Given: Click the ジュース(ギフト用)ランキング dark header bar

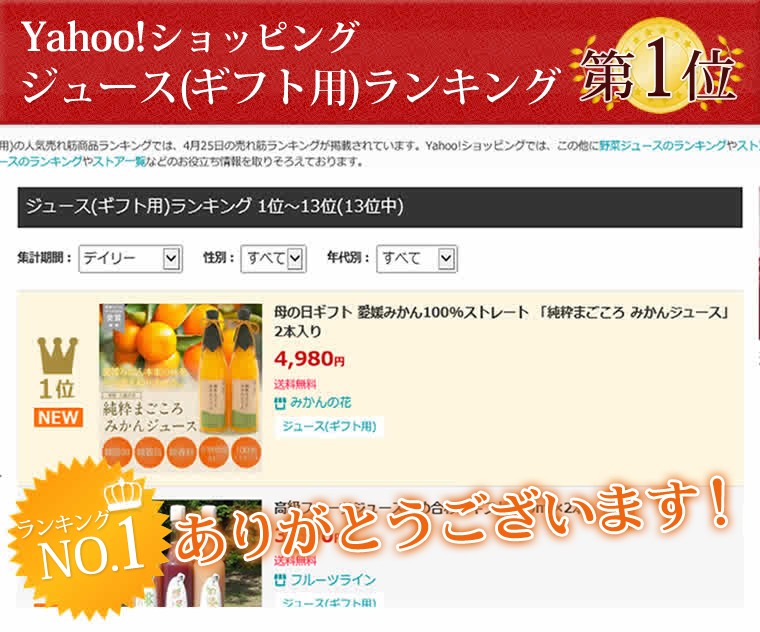Looking at the screenshot, I should click(x=380, y=207).
